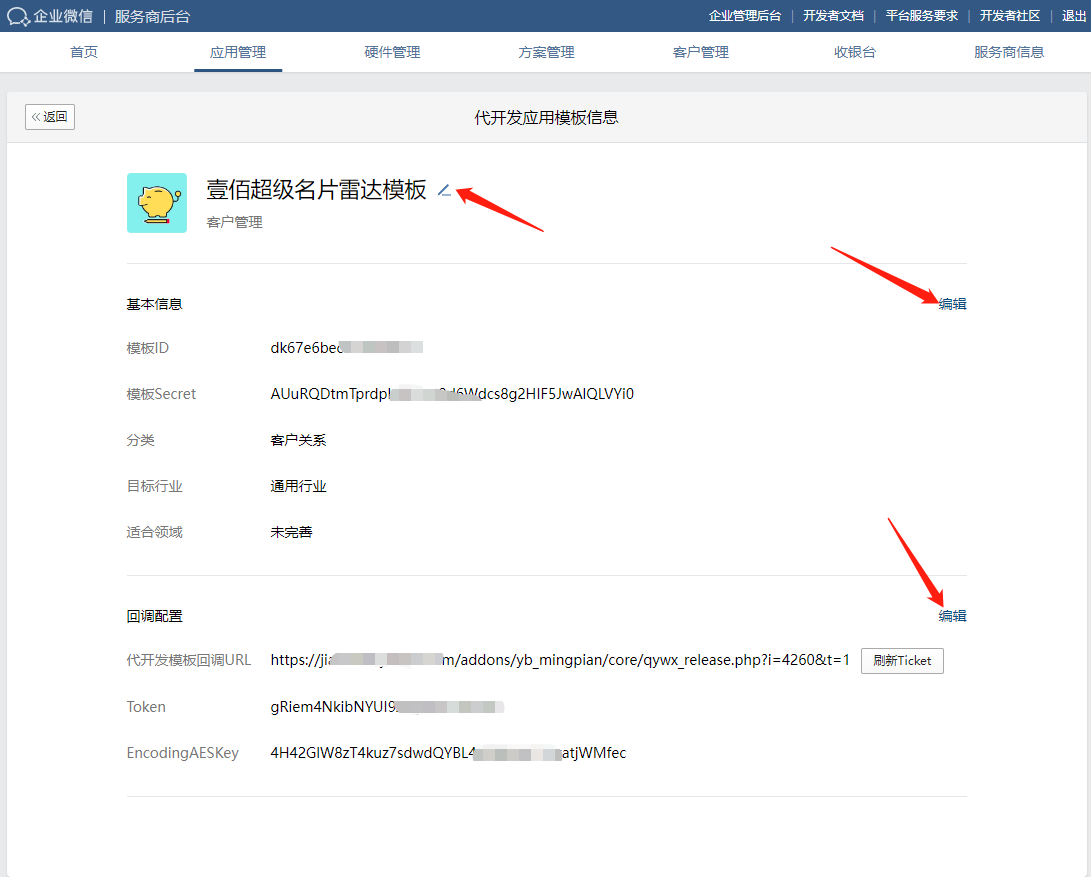
Task: Click the 模板ID field label
Action: [x=148, y=348]
